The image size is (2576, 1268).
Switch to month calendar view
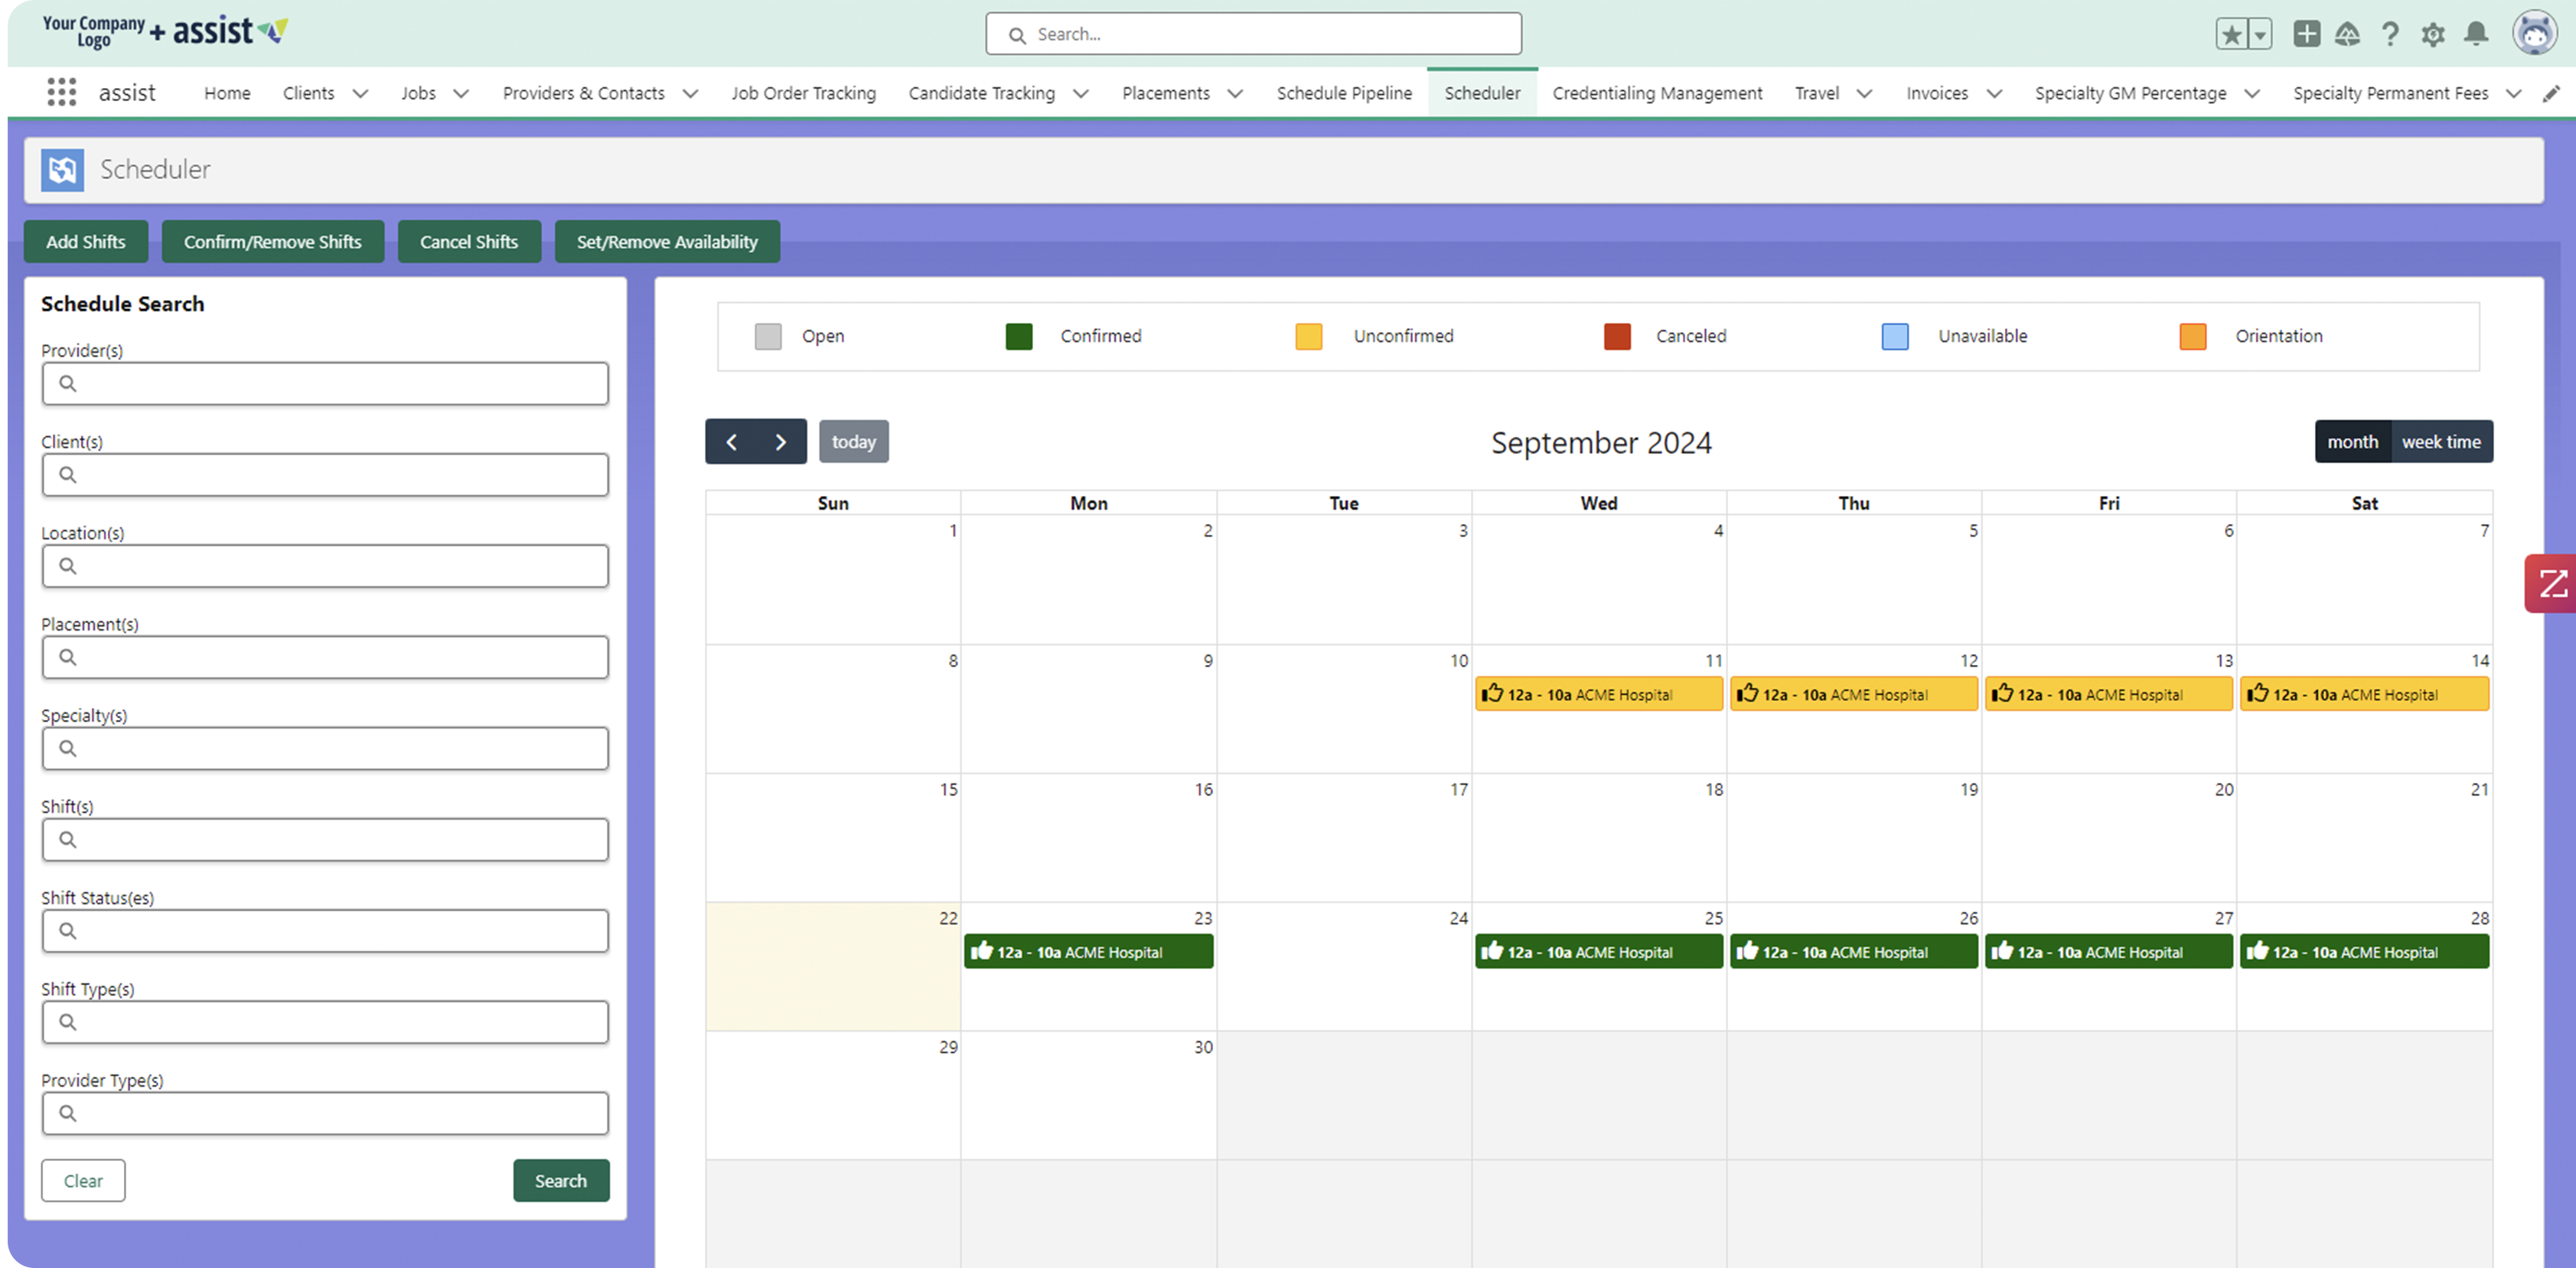coord(2352,441)
